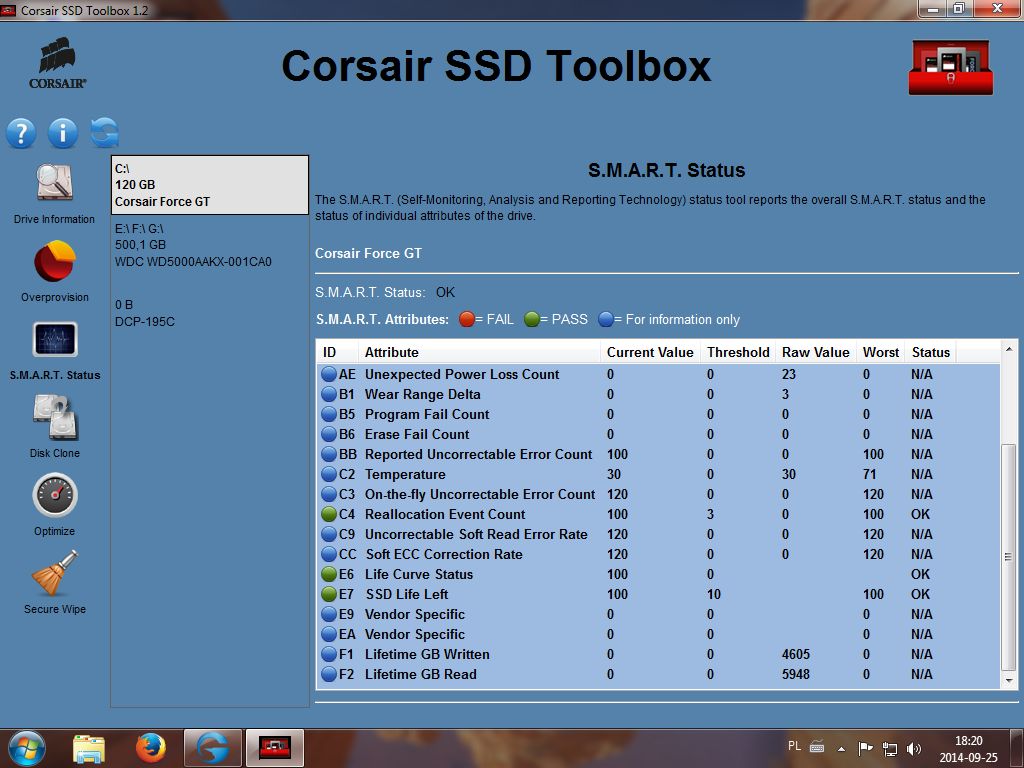The height and width of the screenshot is (768, 1024).
Task: Click the Corsair Toolbox taskbar button
Action: point(274,748)
